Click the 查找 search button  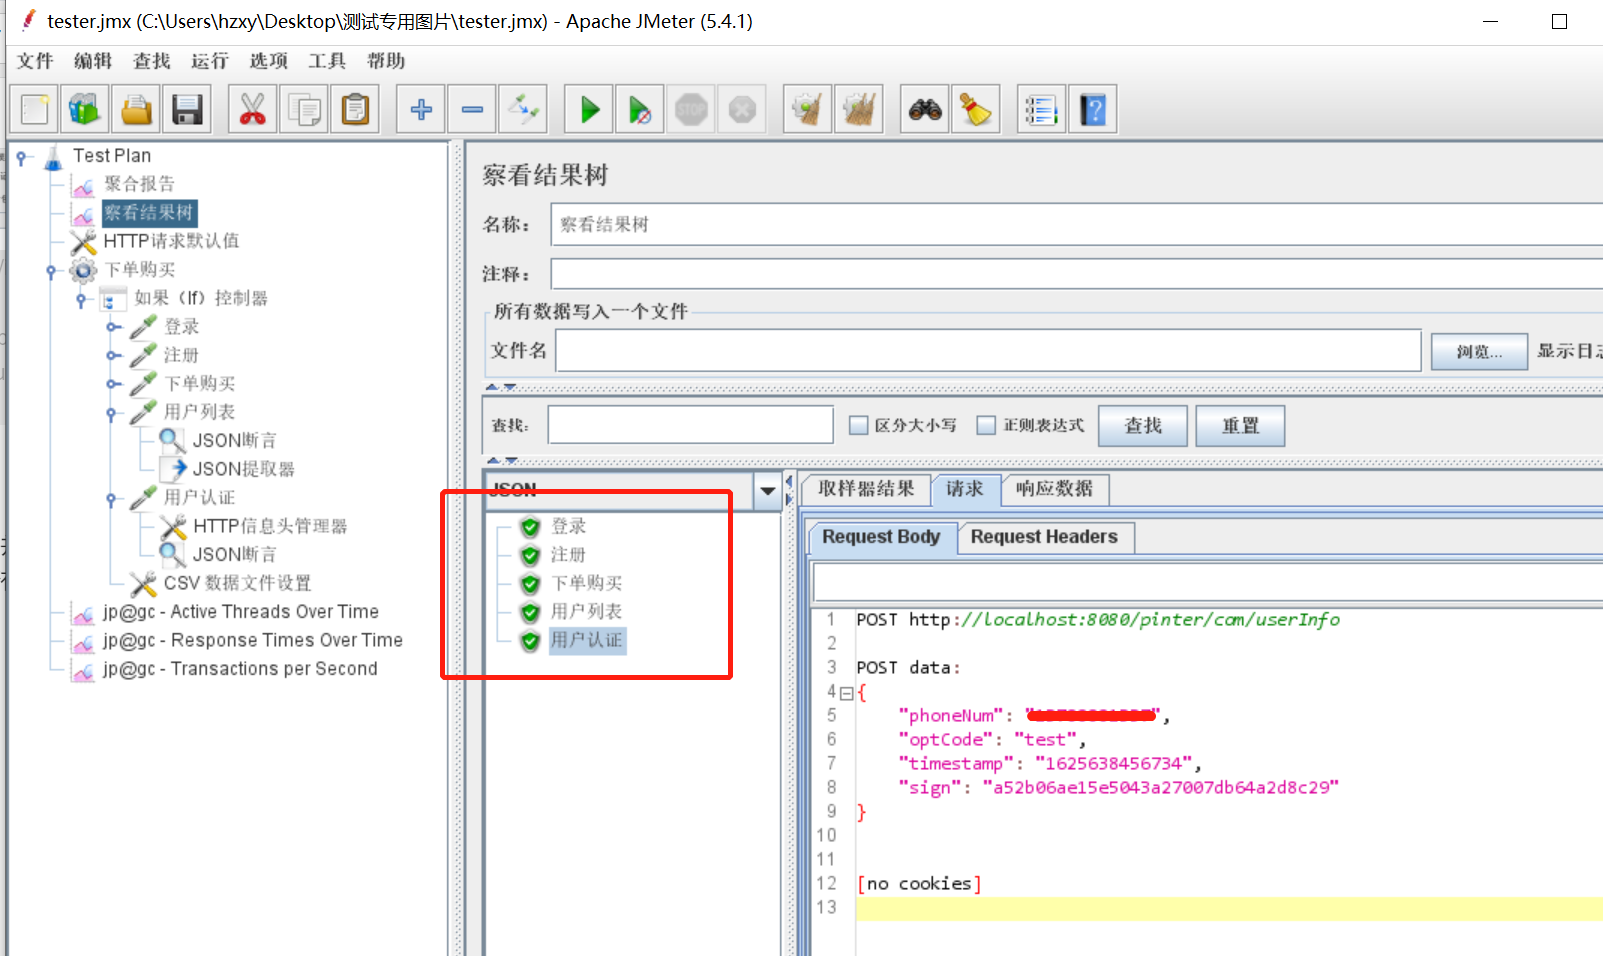1143,426
